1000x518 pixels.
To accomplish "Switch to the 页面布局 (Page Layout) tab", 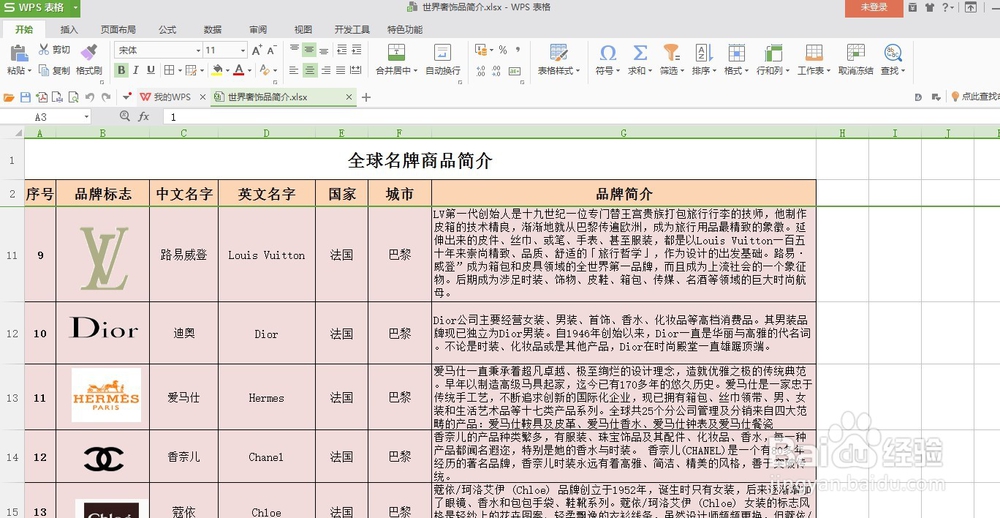I will pyautogui.click(x=118, y=29).
